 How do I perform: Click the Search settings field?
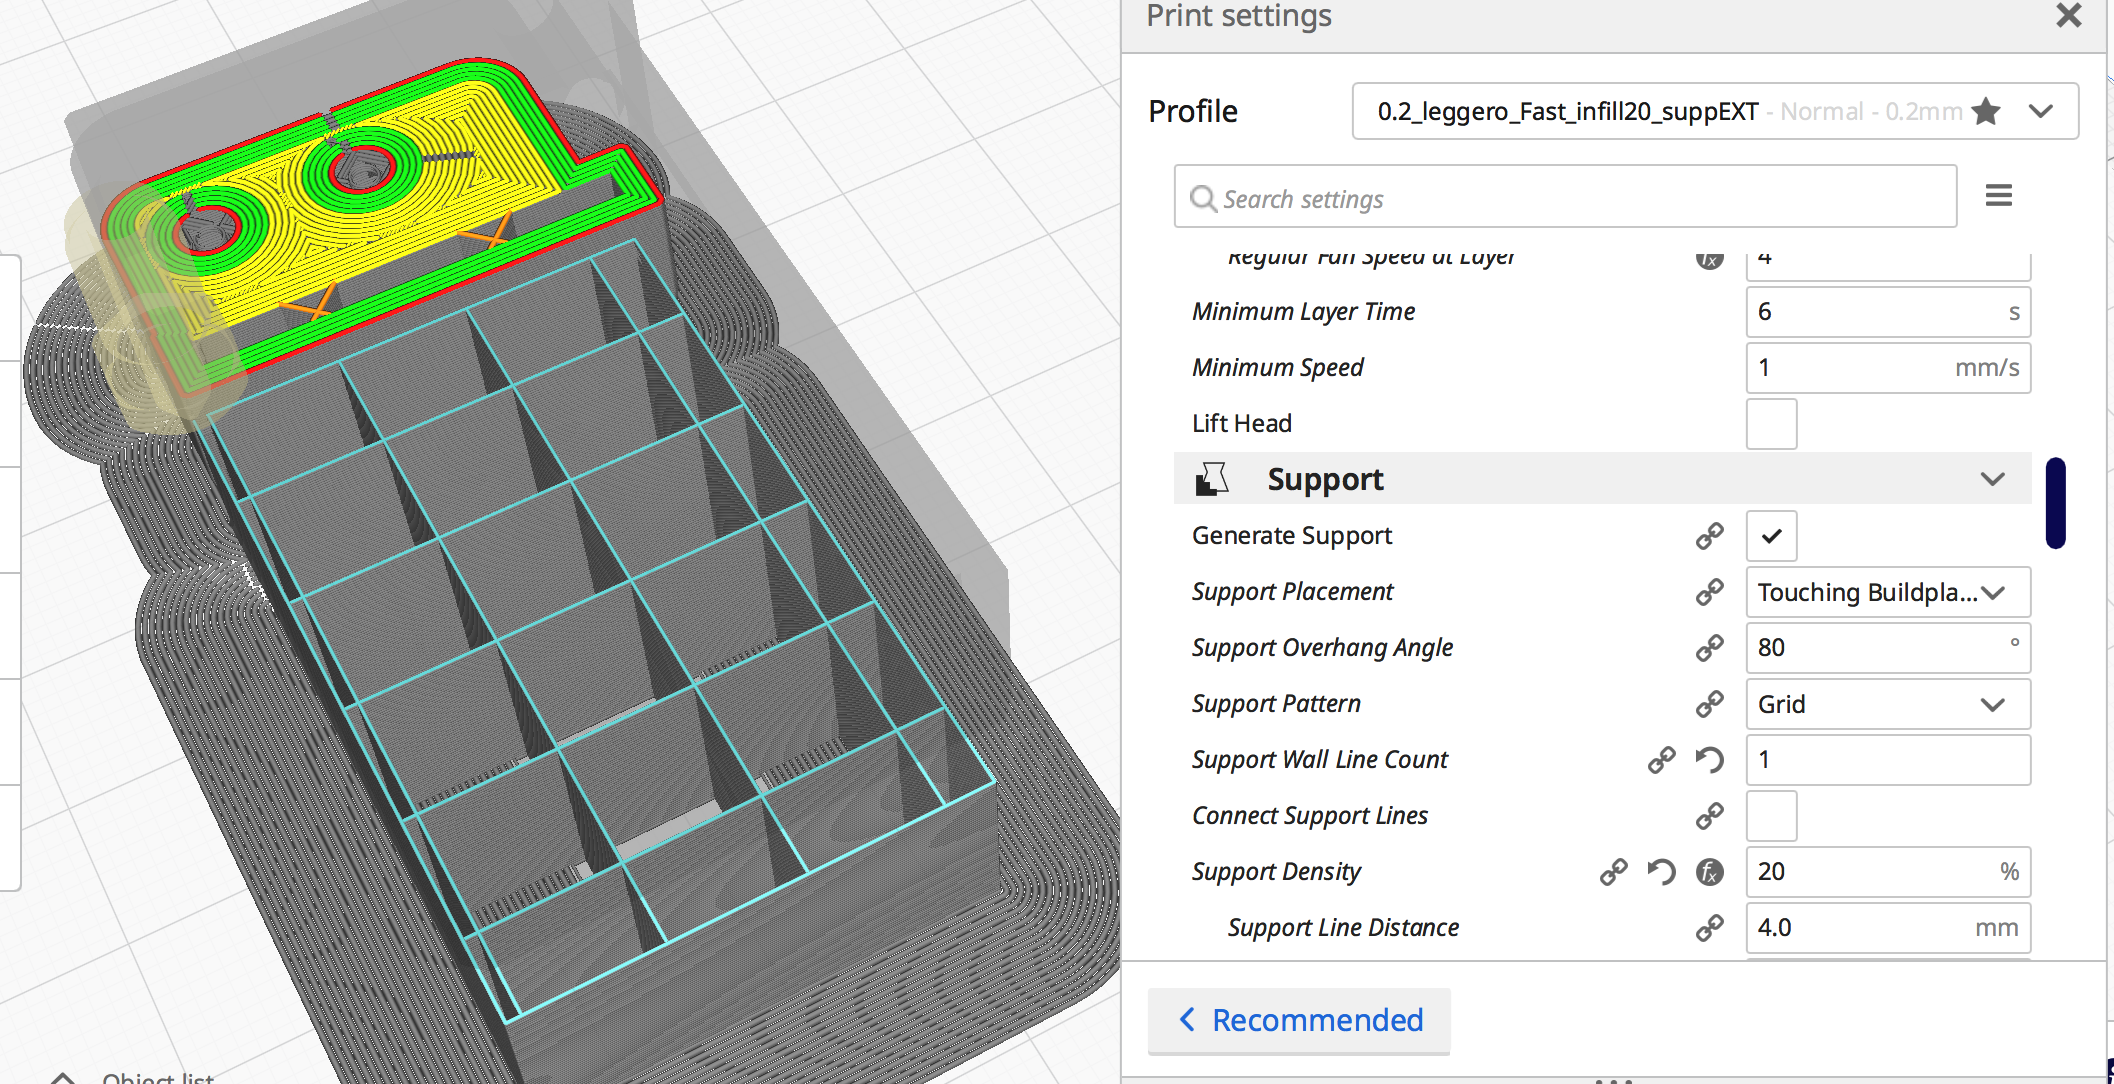point(1565,198)
